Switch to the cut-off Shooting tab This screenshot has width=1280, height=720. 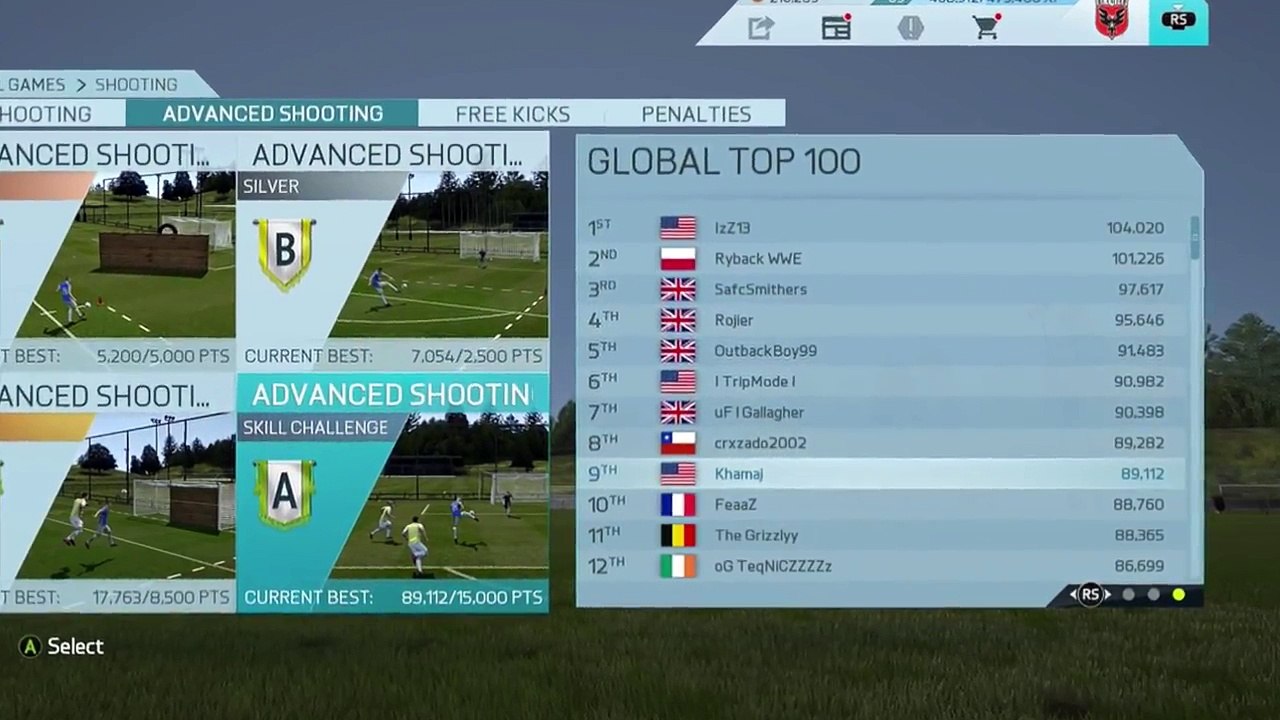coord(46,114)
